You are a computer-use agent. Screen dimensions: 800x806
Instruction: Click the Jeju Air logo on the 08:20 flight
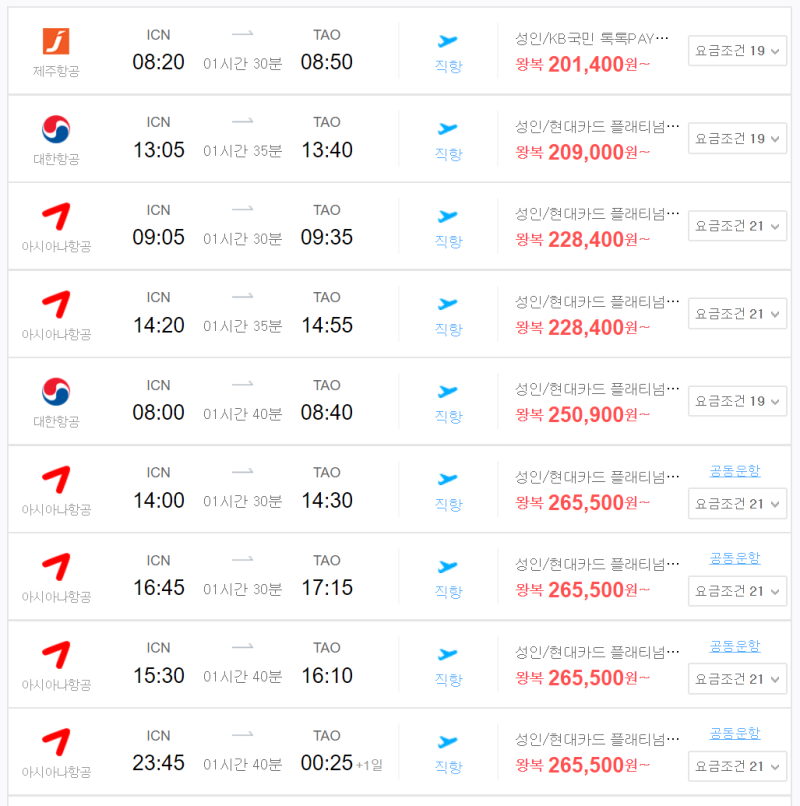click(x=56, y=41)
